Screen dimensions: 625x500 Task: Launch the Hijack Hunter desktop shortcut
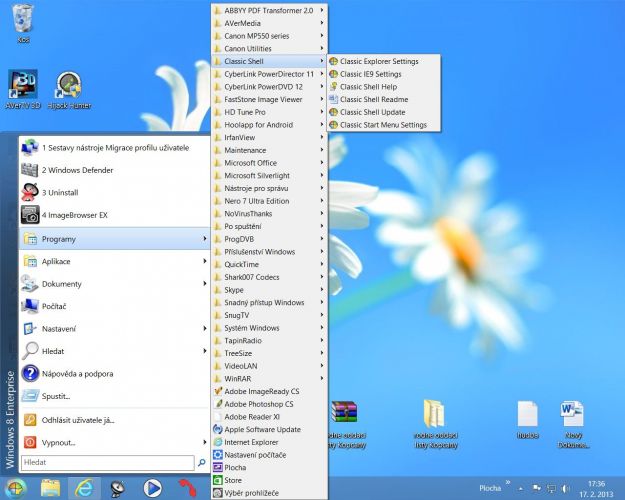69,90
